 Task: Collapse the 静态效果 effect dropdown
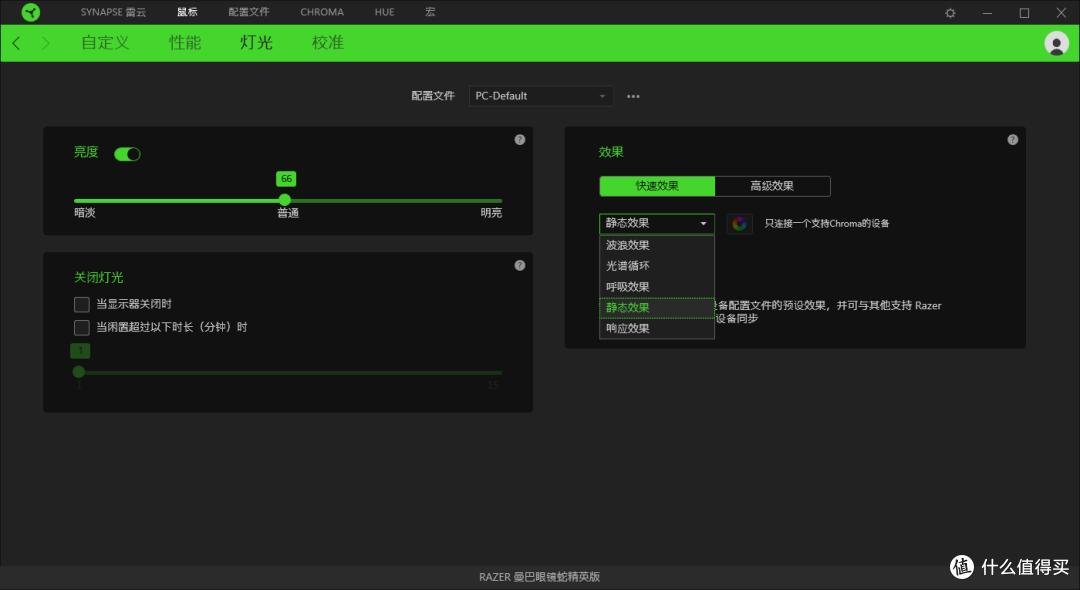656,223
